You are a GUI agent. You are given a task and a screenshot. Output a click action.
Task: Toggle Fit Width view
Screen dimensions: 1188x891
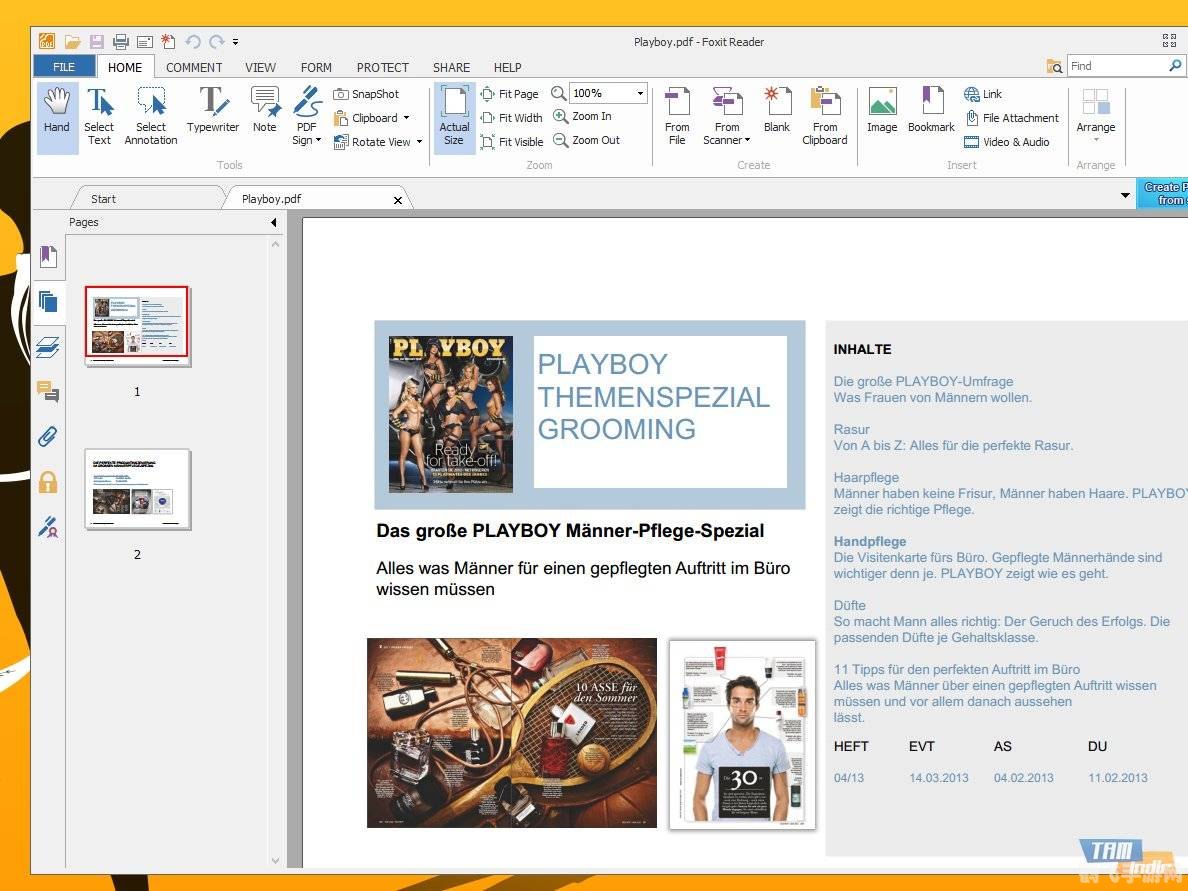pos(513,117)
